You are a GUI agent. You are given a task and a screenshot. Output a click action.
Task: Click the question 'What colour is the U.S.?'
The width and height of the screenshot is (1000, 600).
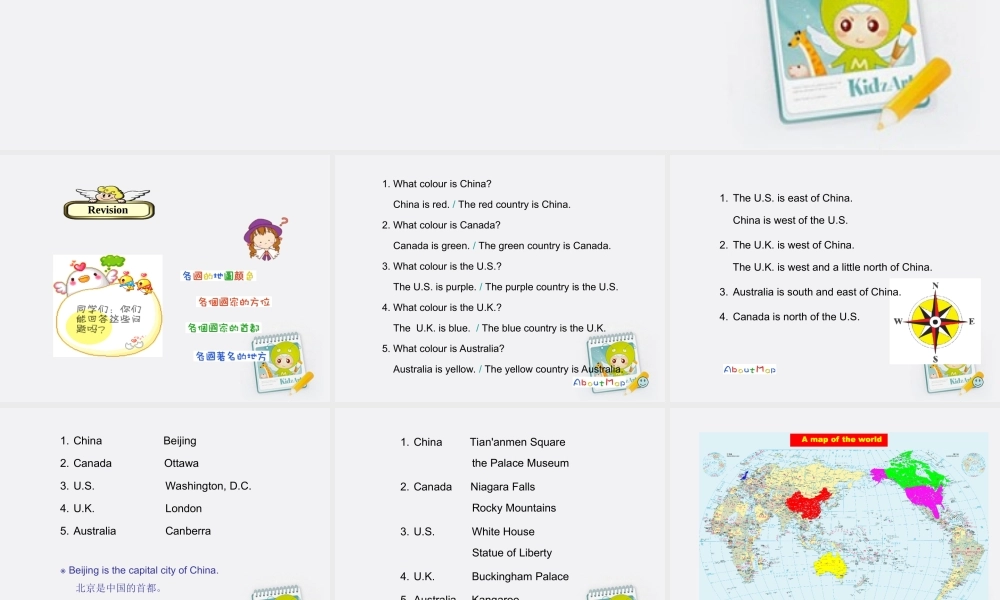click(x=447, y=267)
